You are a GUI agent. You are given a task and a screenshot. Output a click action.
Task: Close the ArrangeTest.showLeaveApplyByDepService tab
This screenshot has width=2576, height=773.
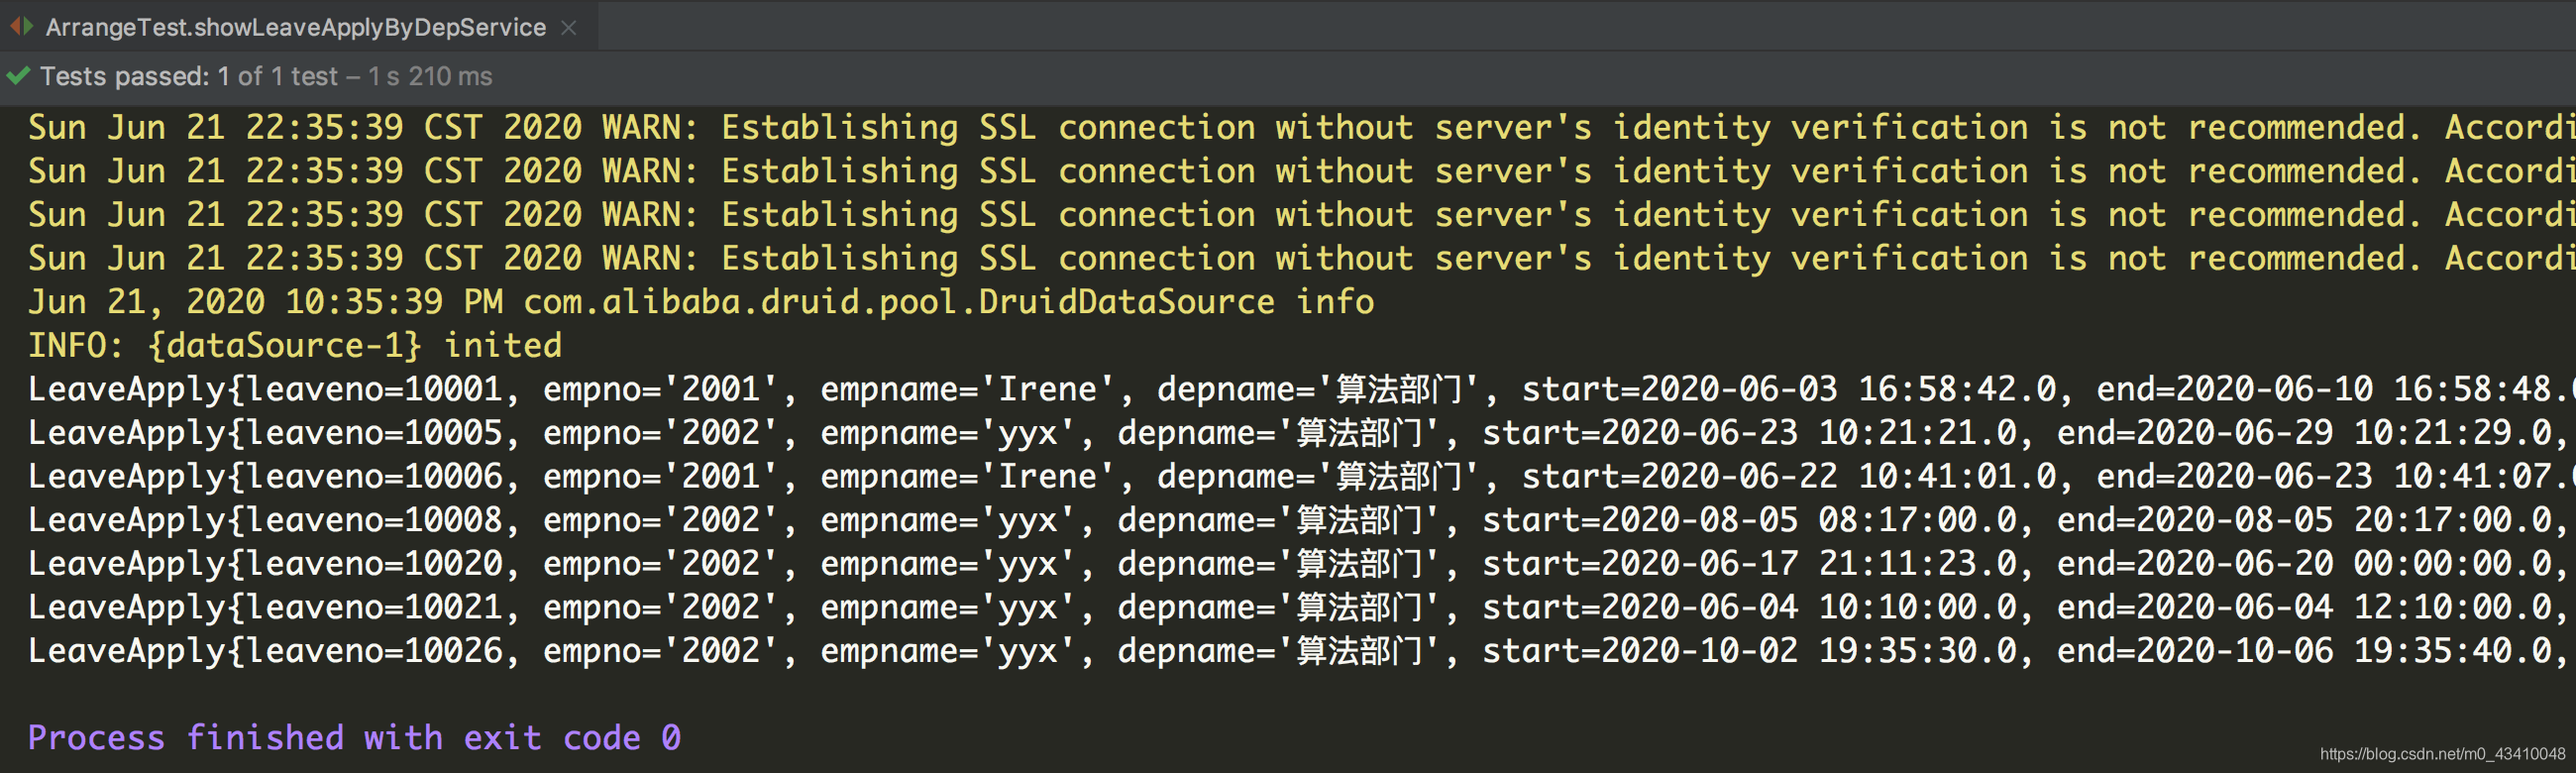569,28
